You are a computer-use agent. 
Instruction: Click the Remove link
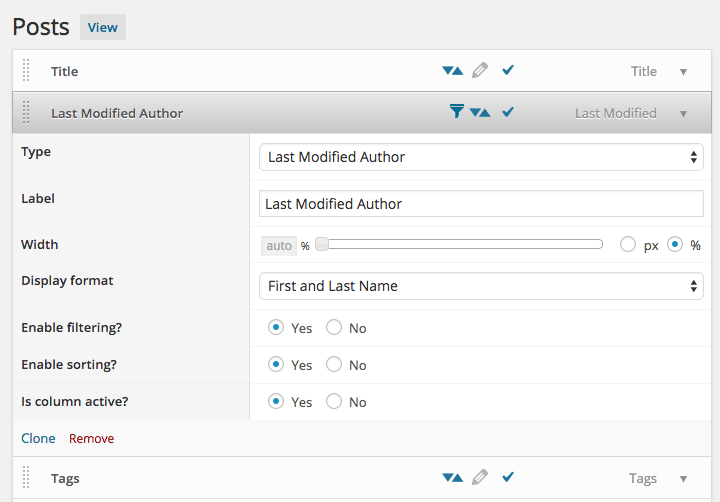point(91,439)
